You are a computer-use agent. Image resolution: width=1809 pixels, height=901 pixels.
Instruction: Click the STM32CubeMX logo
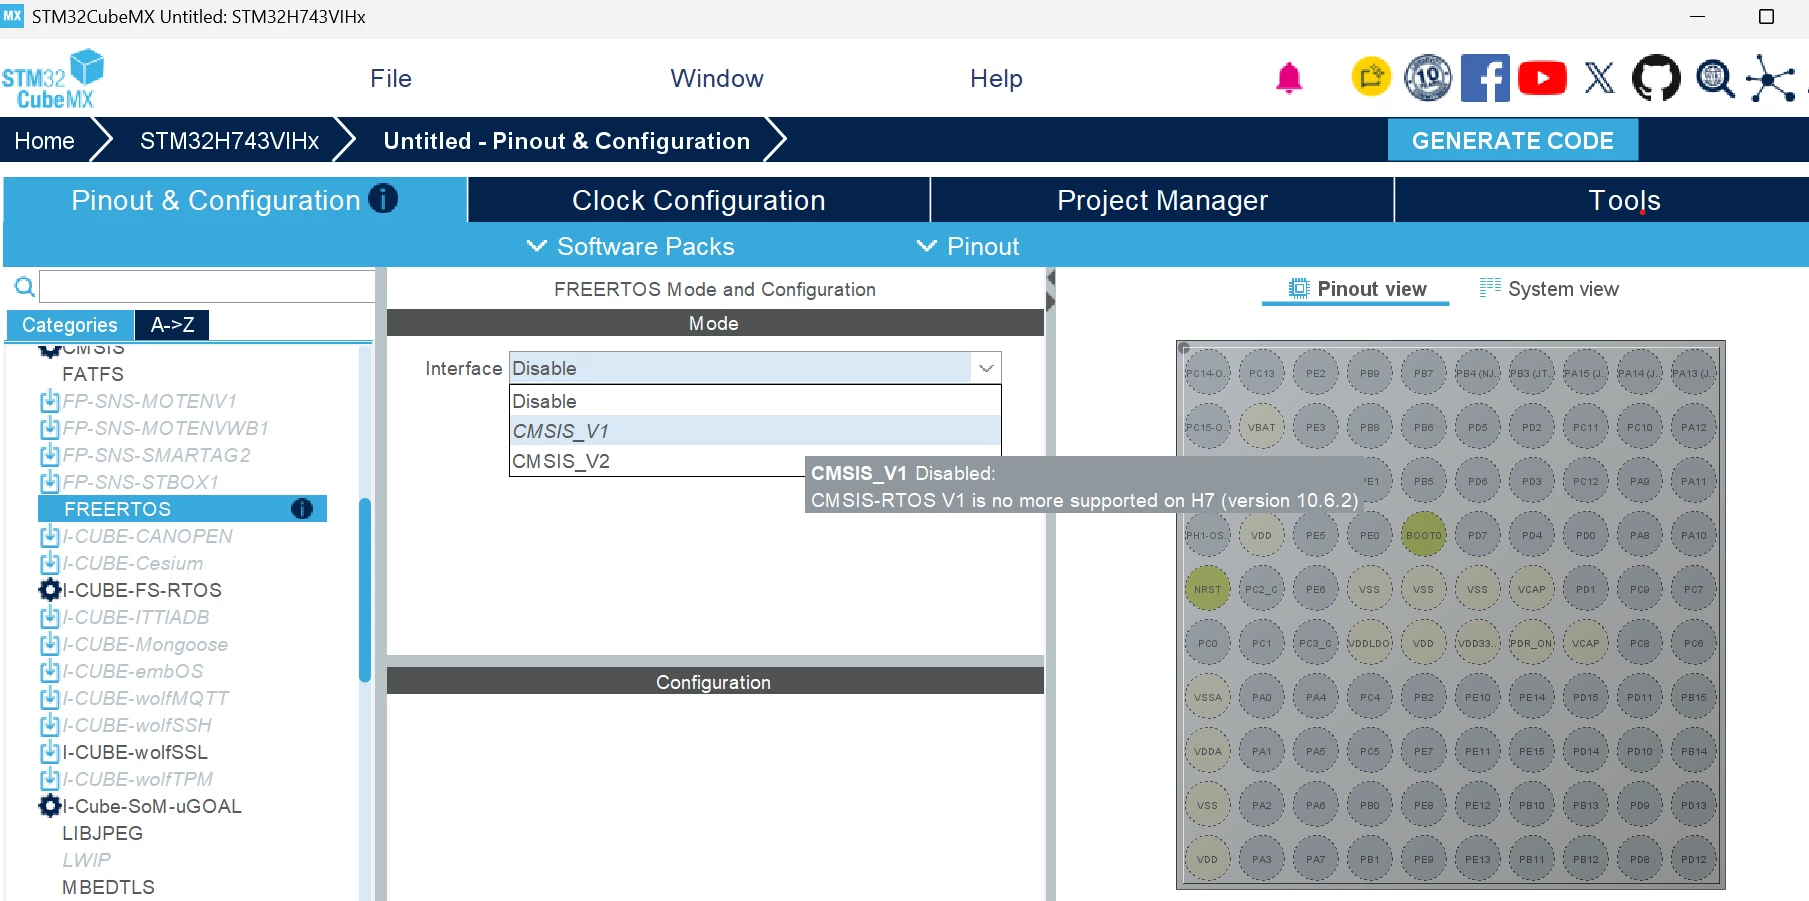pos(53,79)
